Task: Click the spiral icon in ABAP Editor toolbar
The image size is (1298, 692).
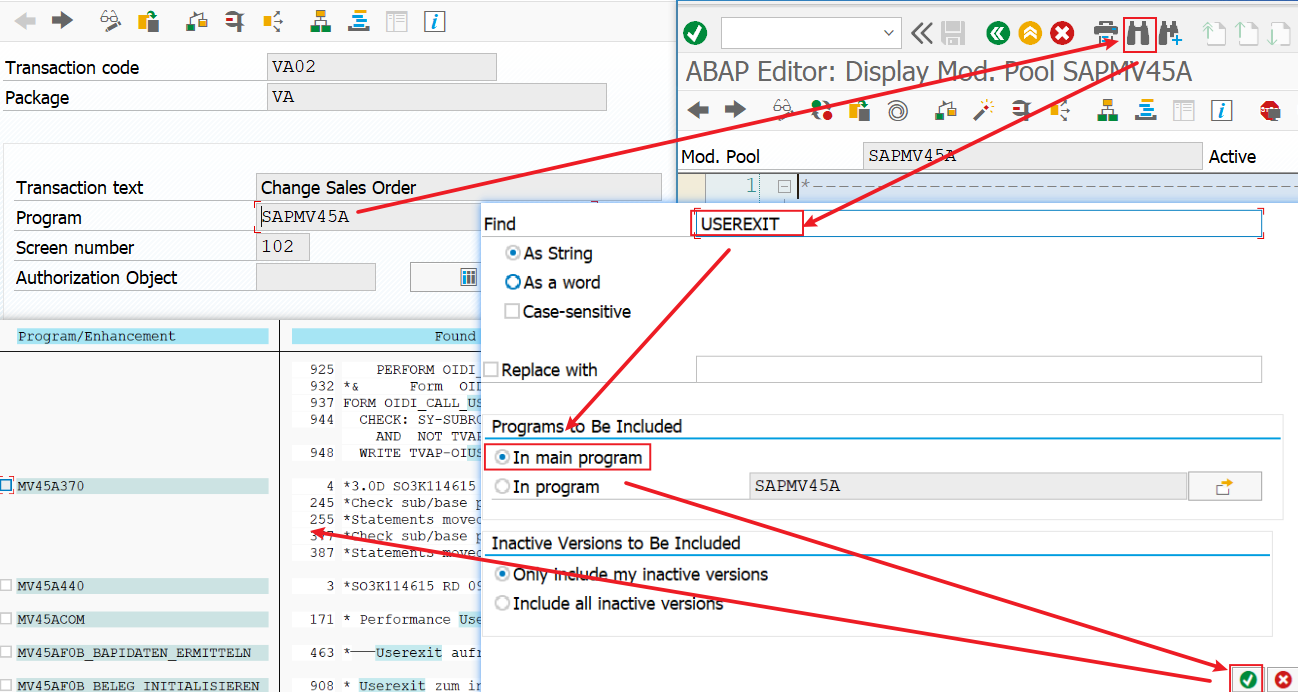Action: [x=898, y=110]
